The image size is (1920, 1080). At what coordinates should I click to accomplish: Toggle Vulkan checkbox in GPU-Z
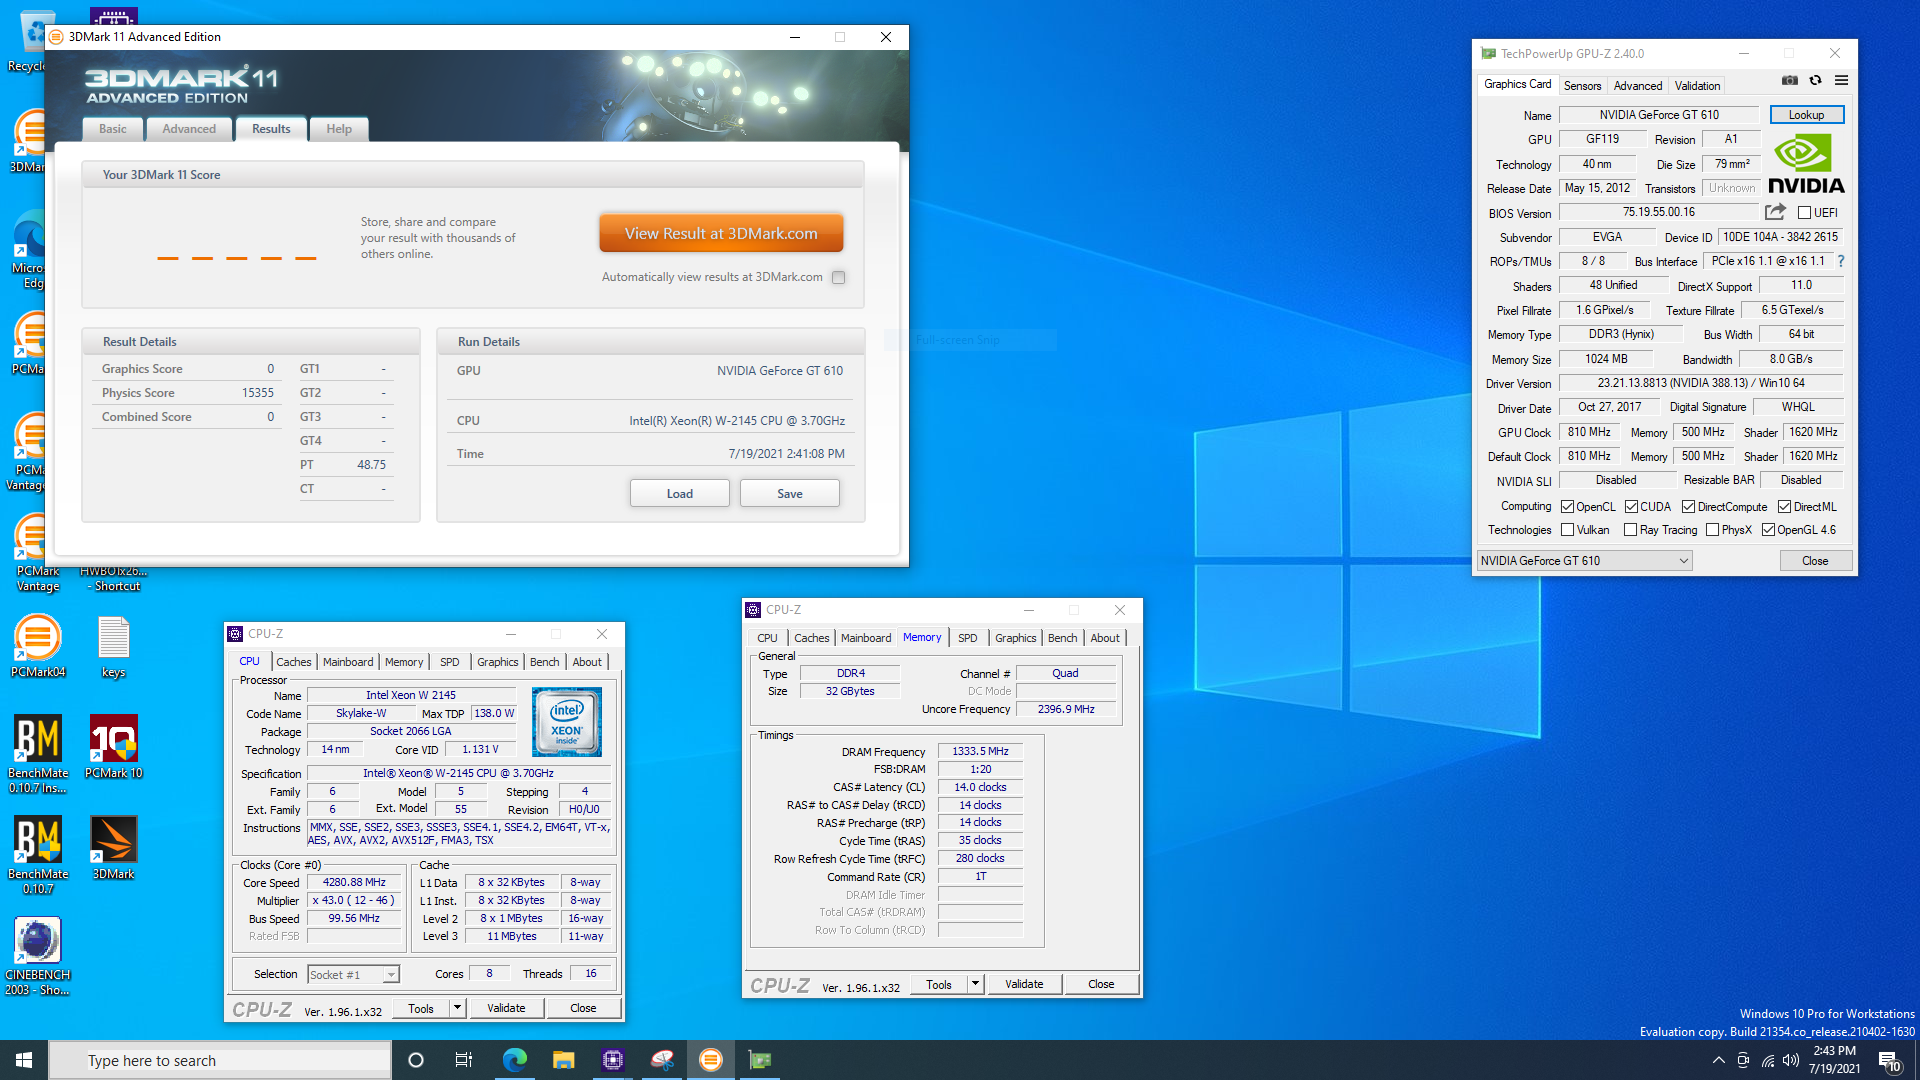tap(1567, 530)
